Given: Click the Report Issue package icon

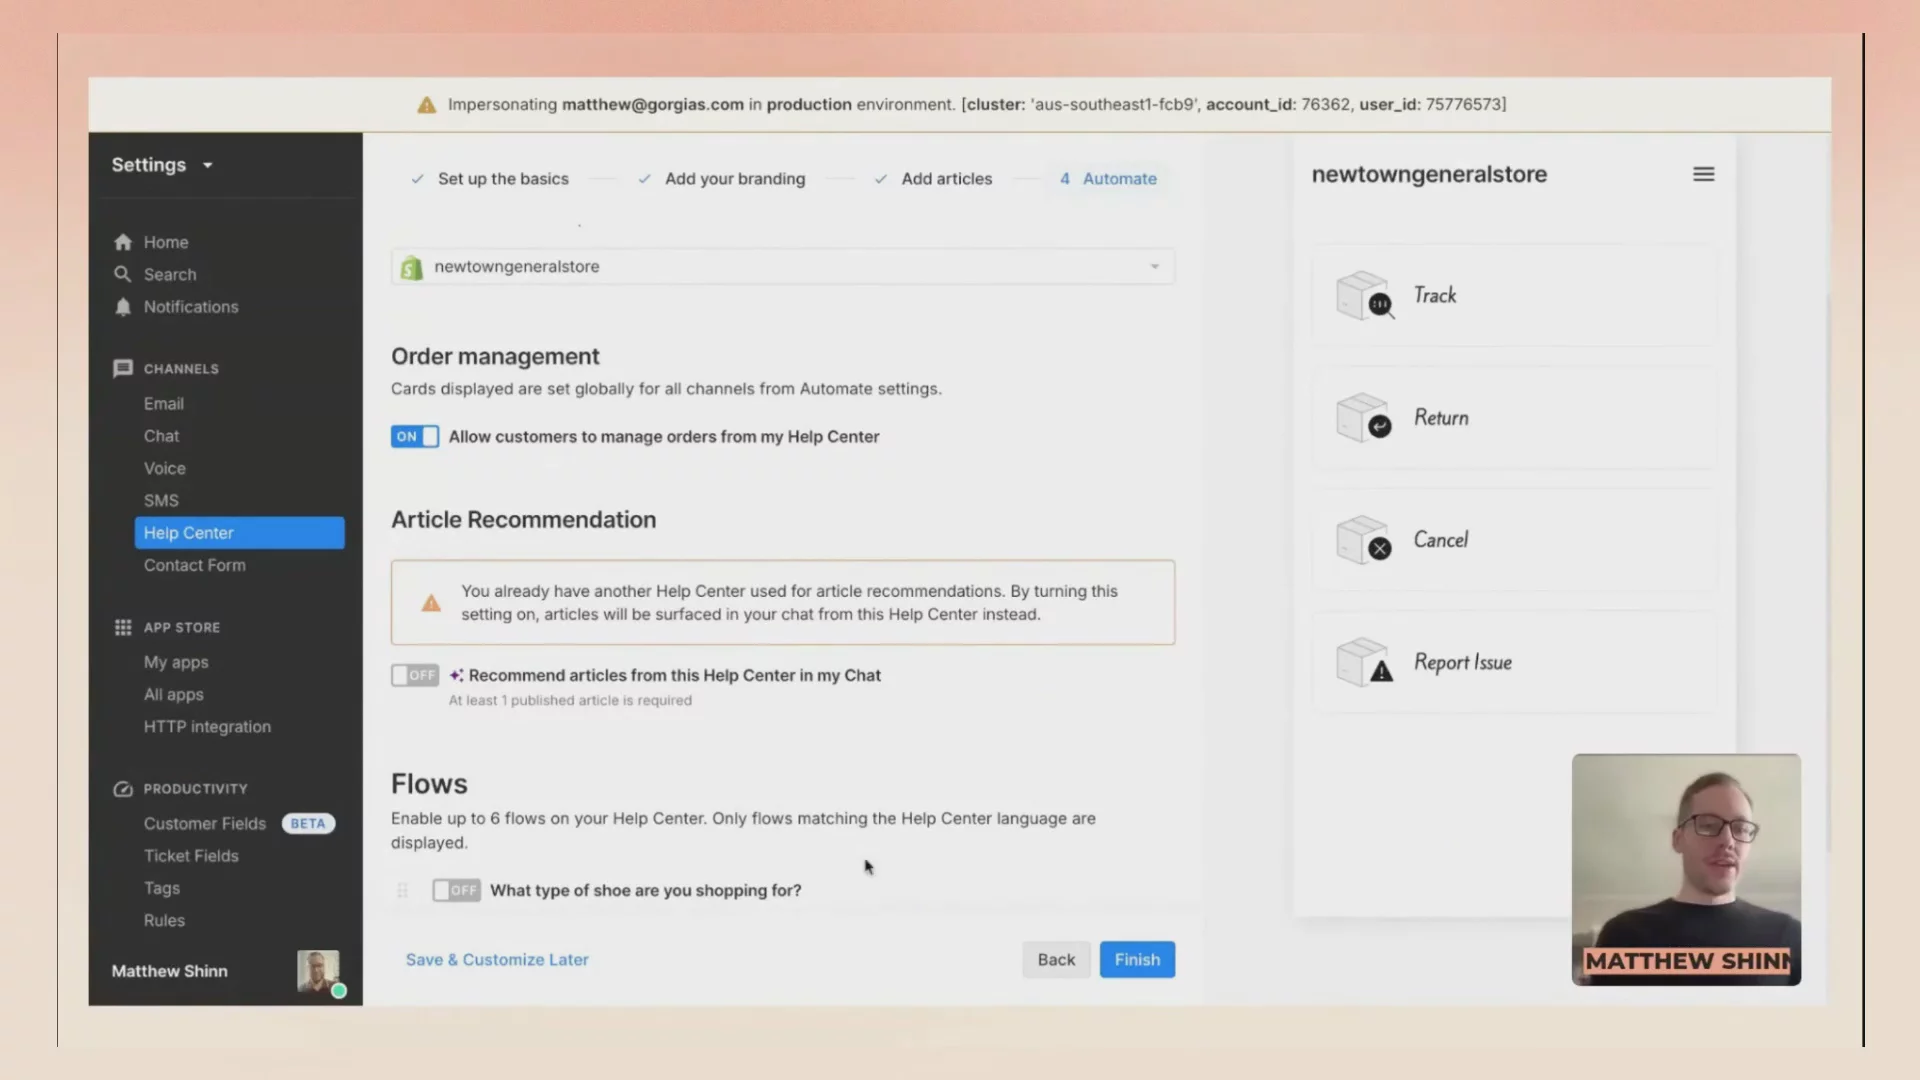Looking at the screenshot, I should [x=1365, y=662].
